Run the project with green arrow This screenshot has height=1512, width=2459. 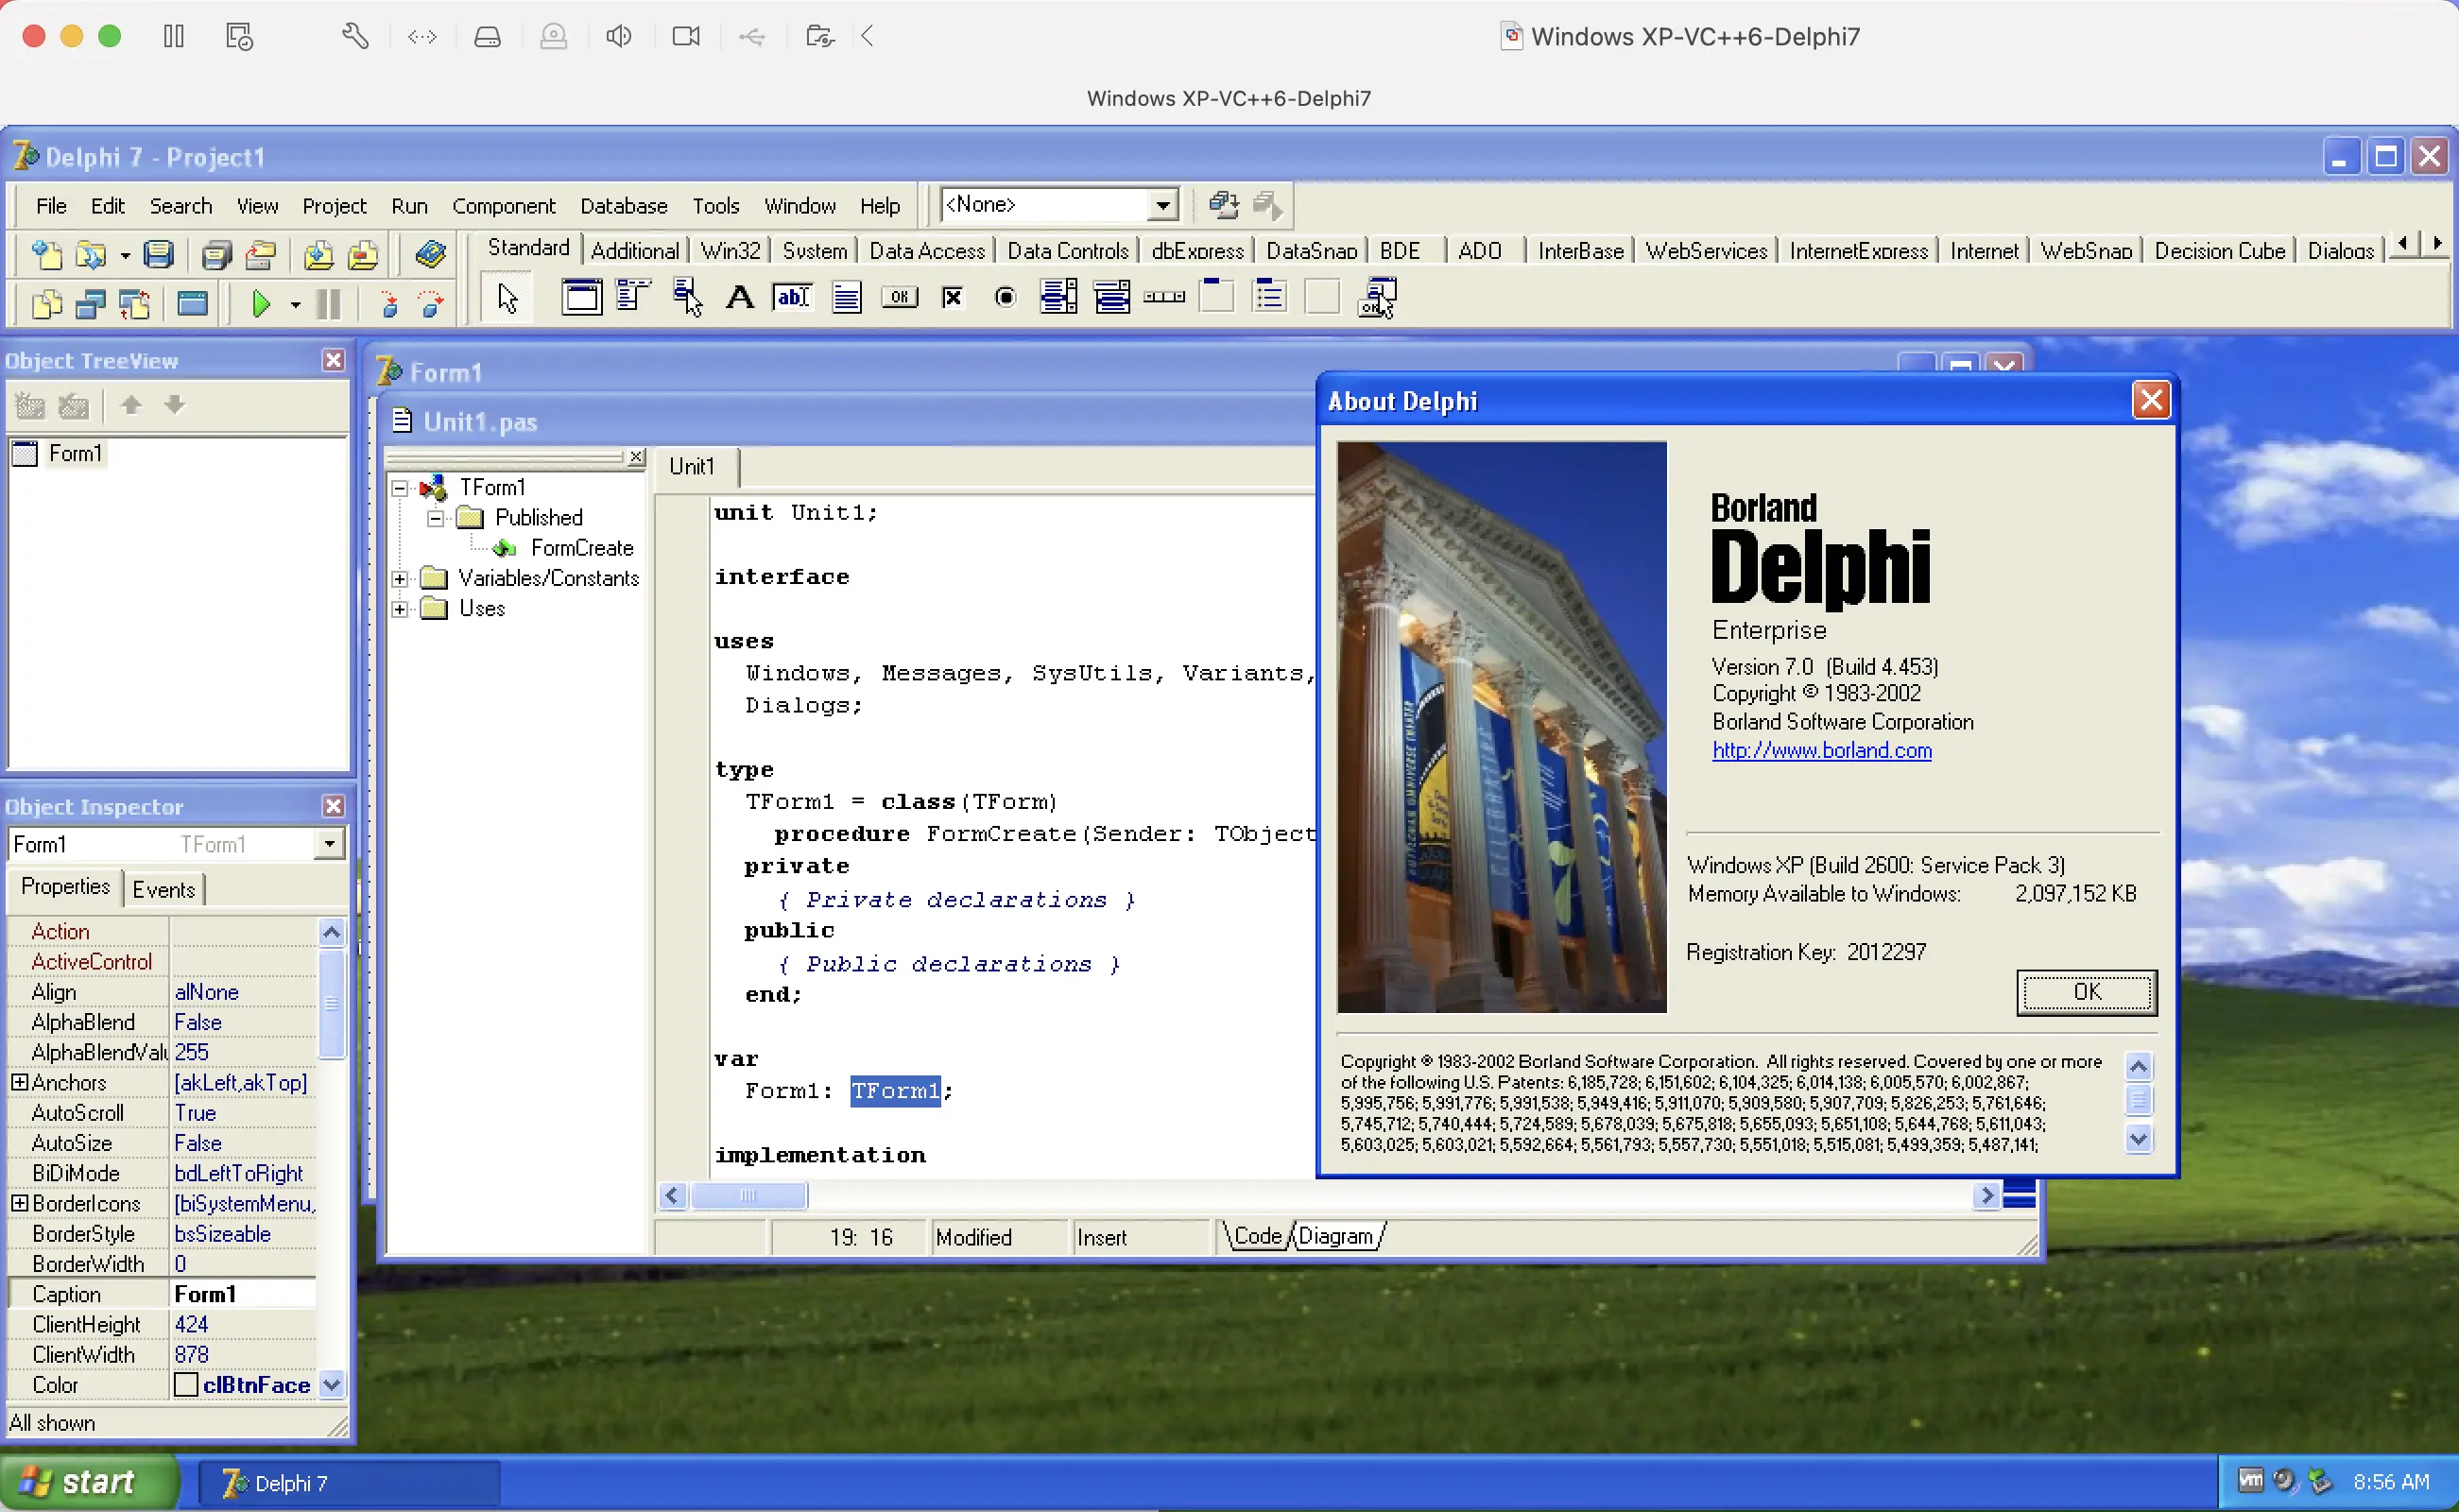click(x=261, y=303)
